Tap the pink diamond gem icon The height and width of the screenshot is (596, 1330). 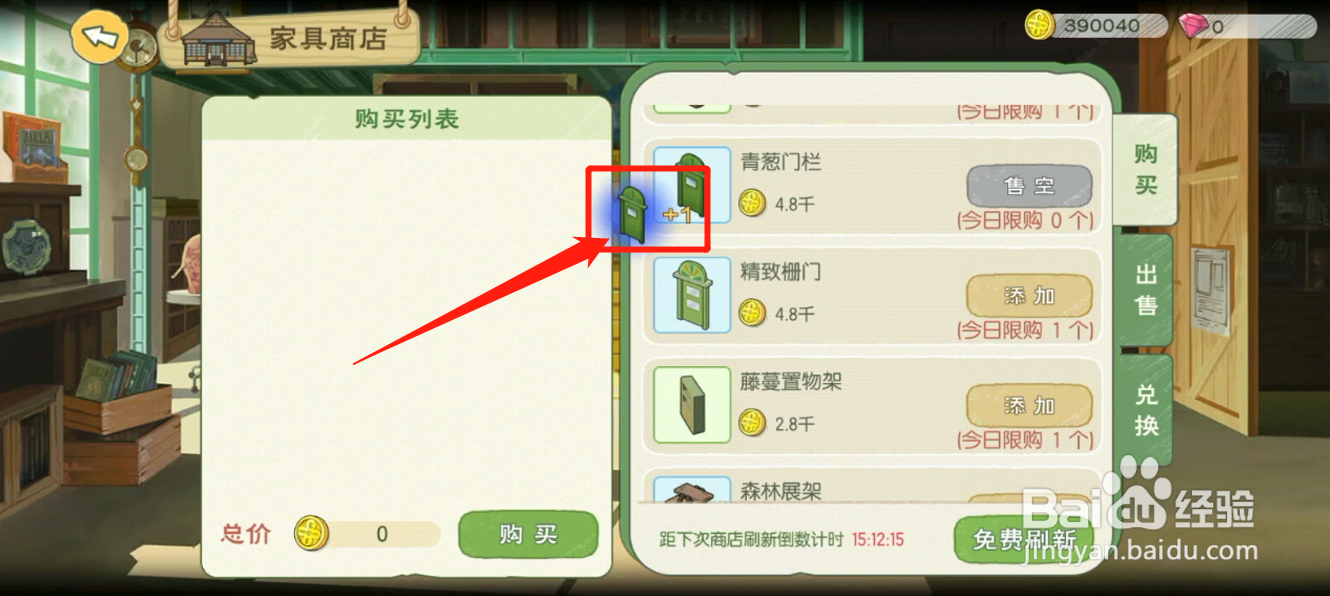(1194, 26)
